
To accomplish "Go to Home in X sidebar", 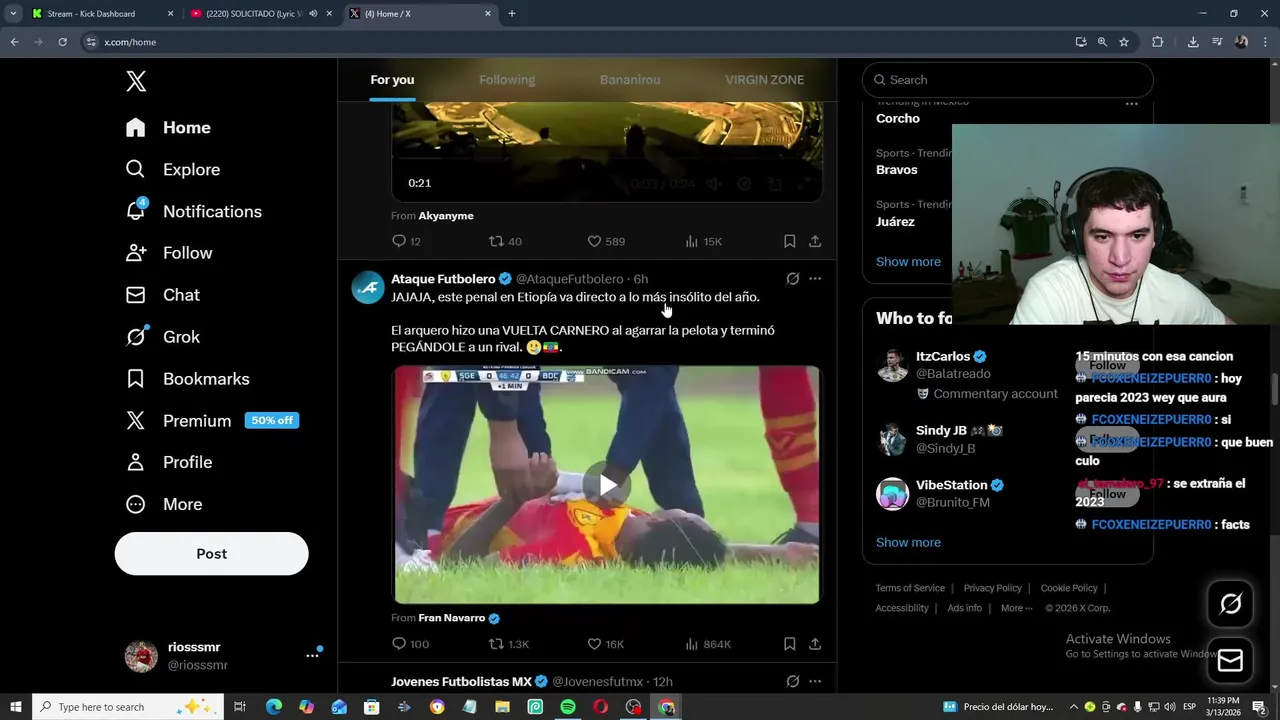I will (168, 127).
